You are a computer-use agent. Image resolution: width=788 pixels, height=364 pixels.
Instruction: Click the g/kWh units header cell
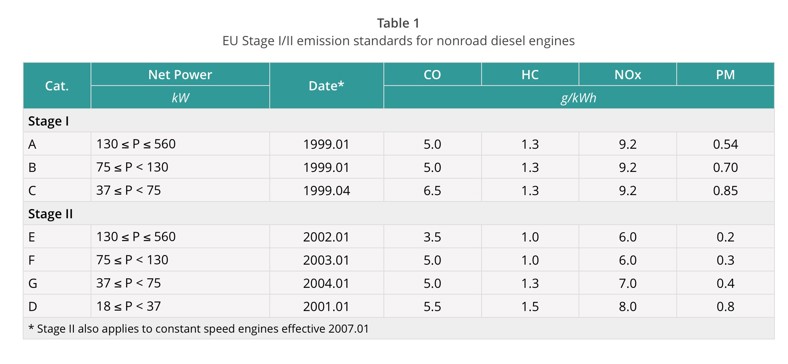coord(578,97)
